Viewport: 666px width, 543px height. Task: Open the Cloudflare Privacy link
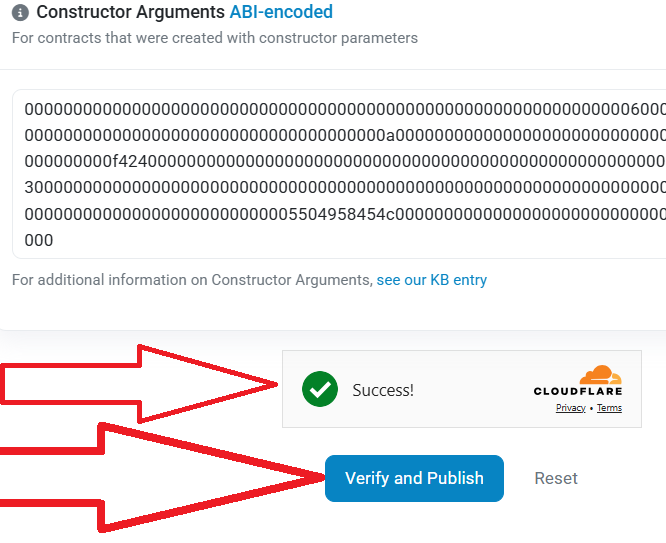pos(570,408)
